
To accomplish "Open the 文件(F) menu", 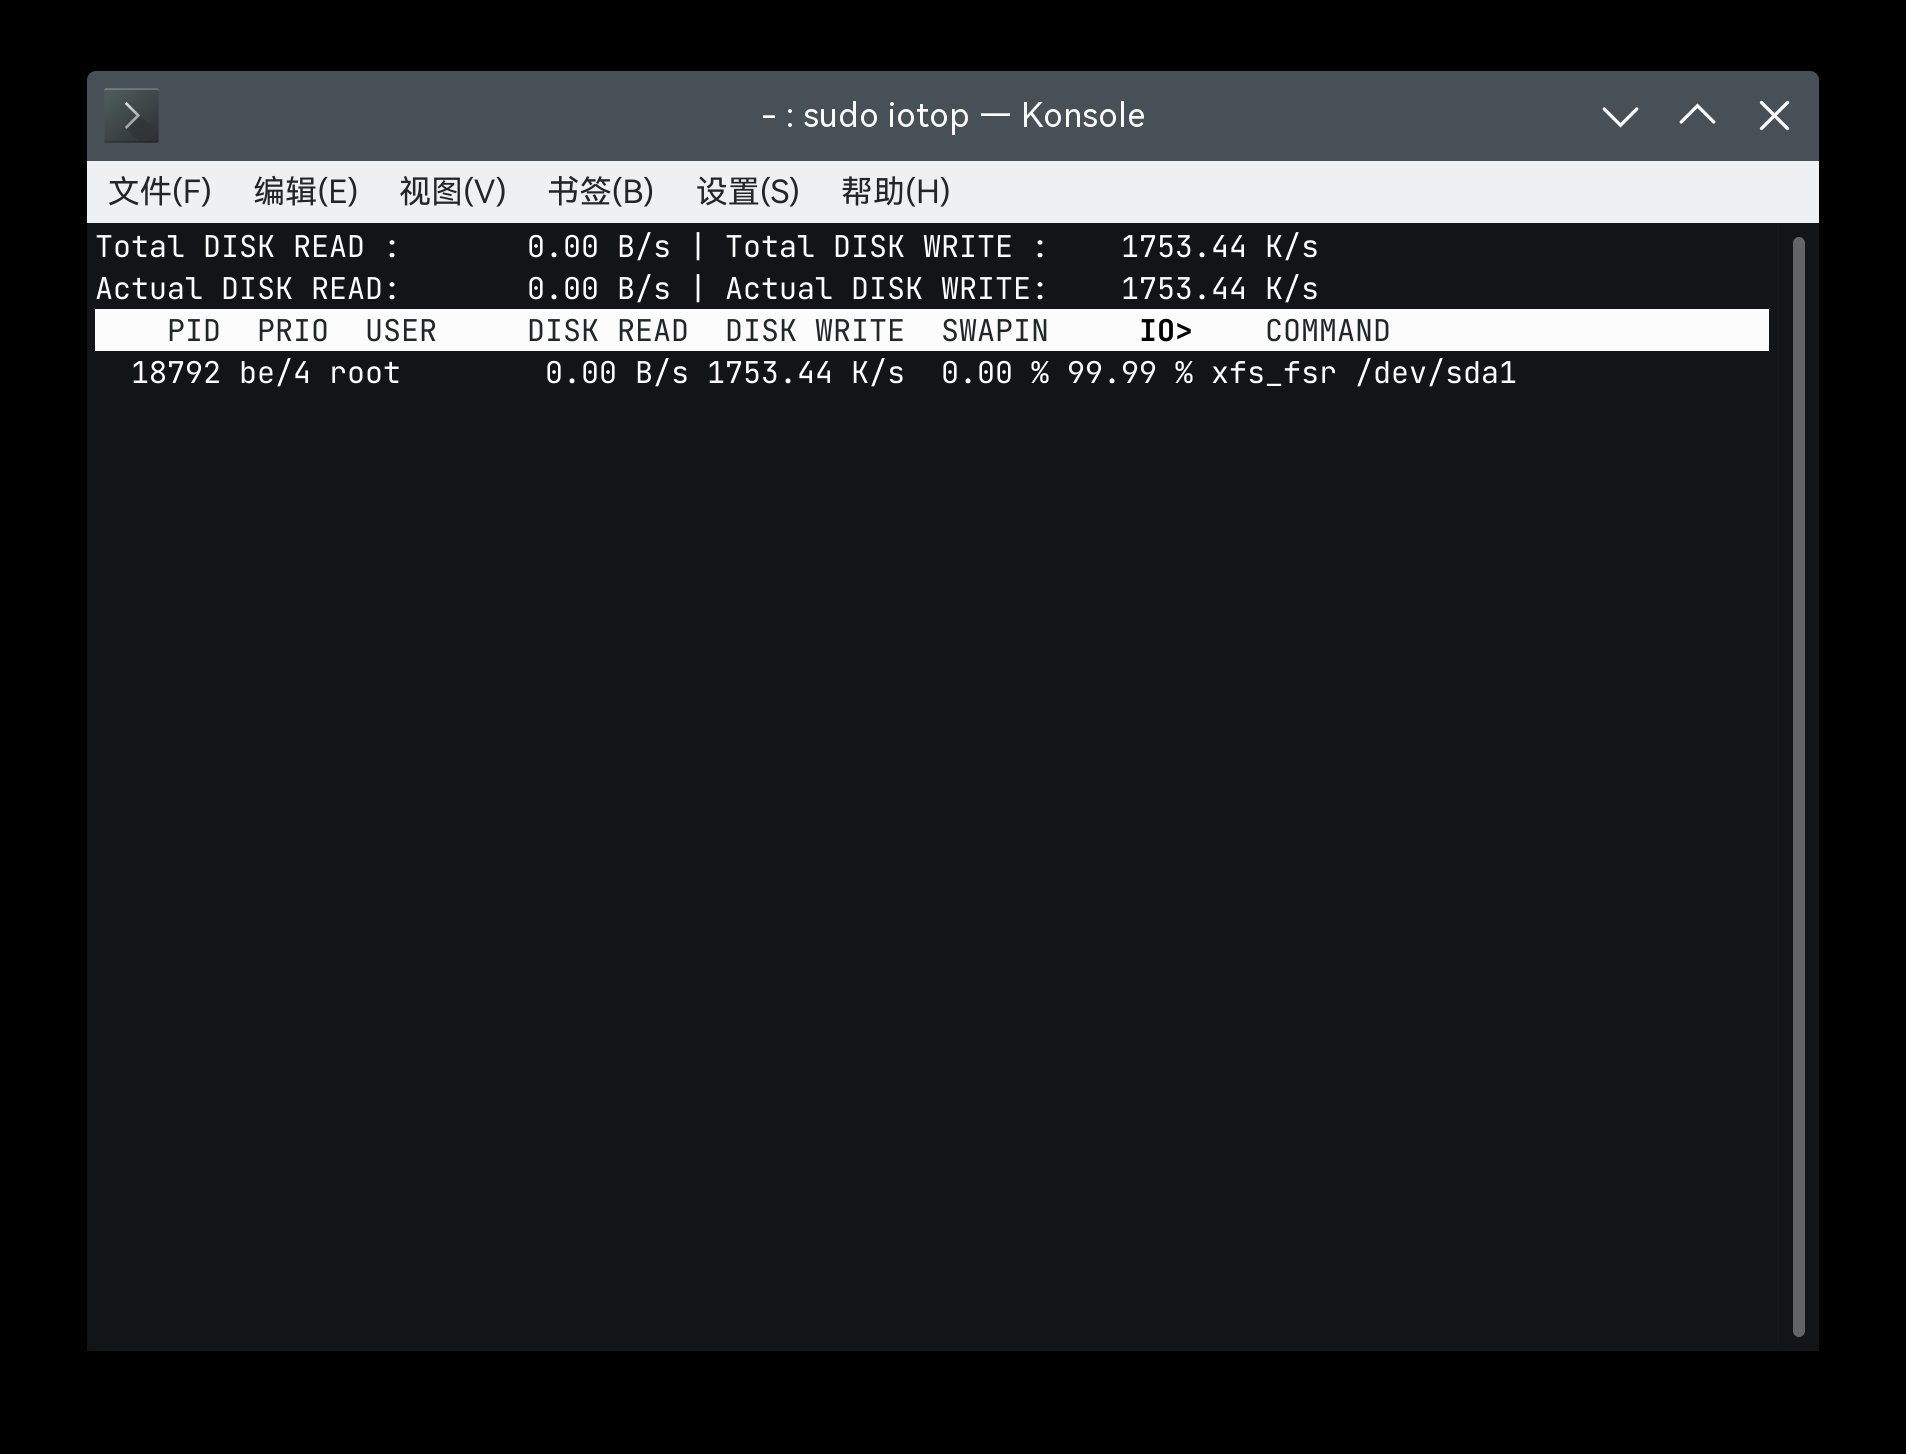I will point(160,191).
